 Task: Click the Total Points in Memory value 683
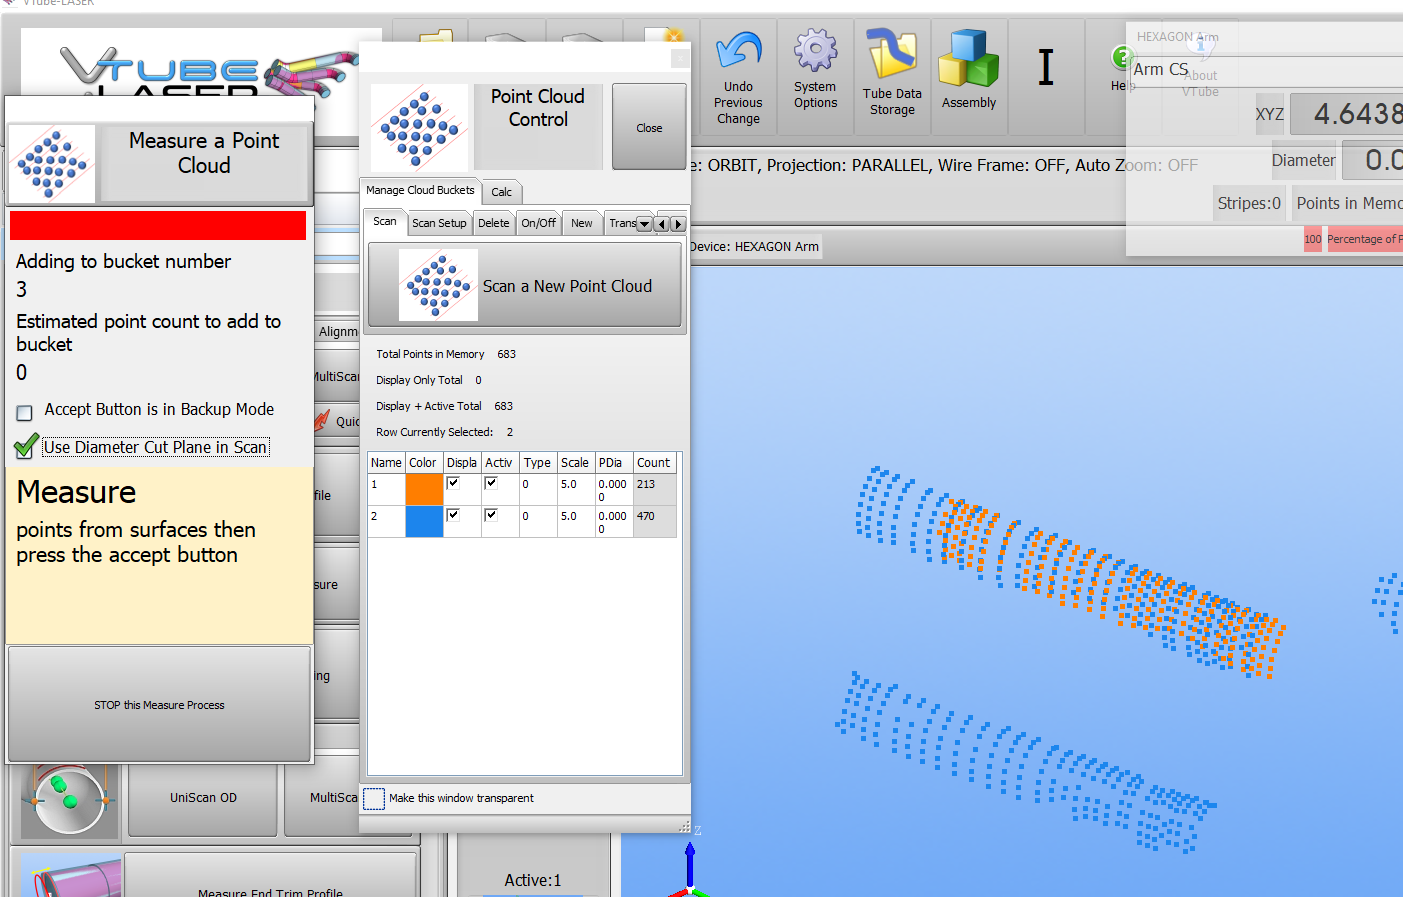[x=507, y=354]
